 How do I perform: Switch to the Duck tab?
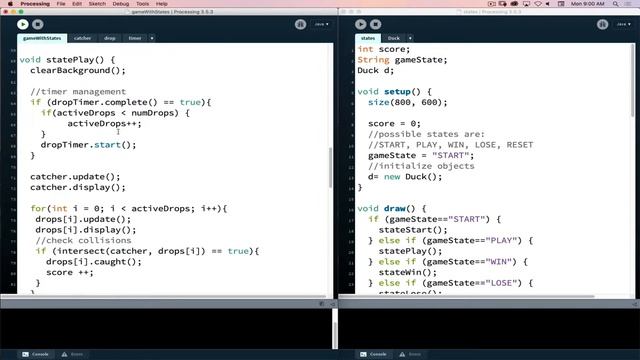pos(393,38)
